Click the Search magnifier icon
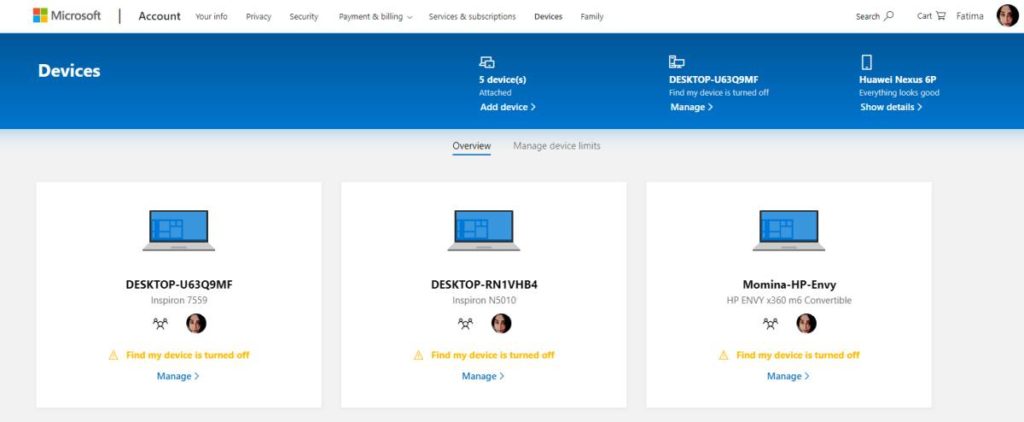The height and width of the screenshot is (422, 1024). (889, 16)
